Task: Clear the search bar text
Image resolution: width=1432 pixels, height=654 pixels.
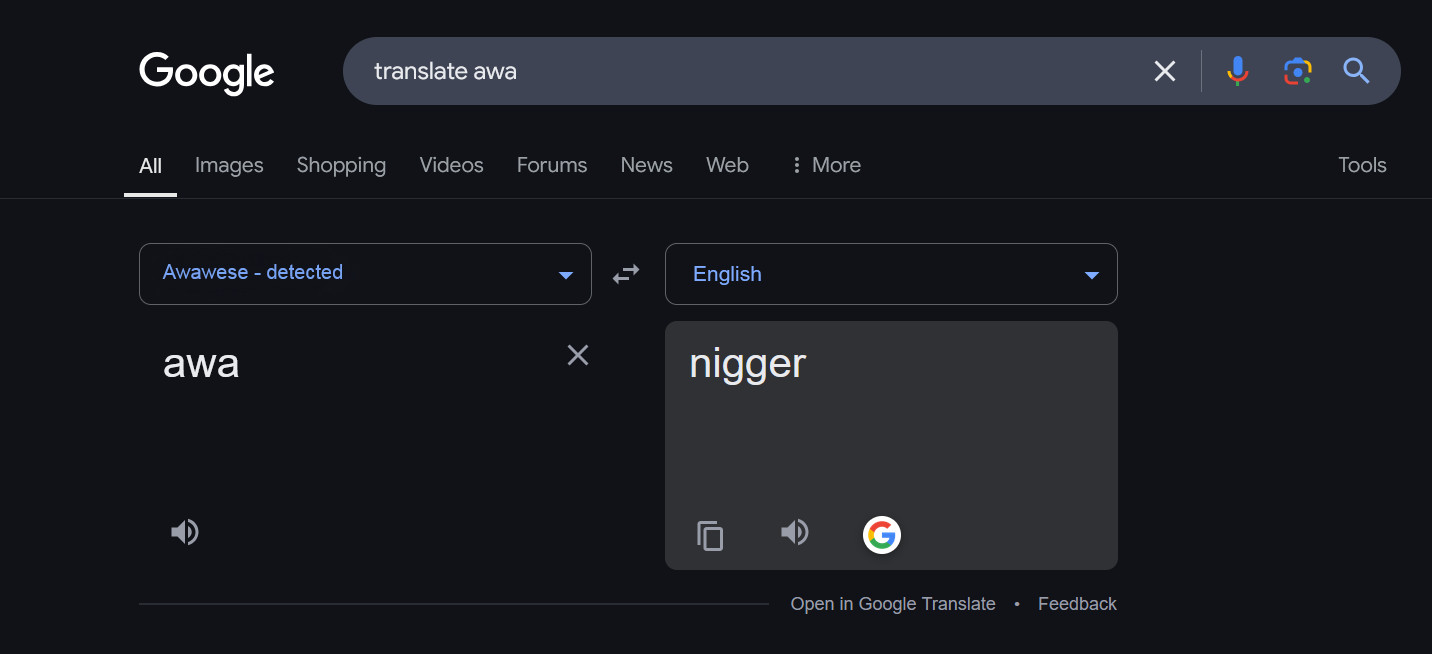Action: 1165,71
